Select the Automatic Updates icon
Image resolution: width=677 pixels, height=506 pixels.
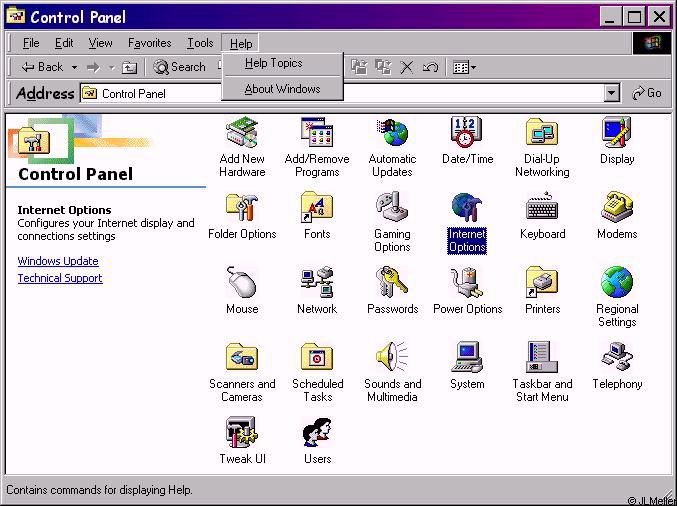[392, 133]
